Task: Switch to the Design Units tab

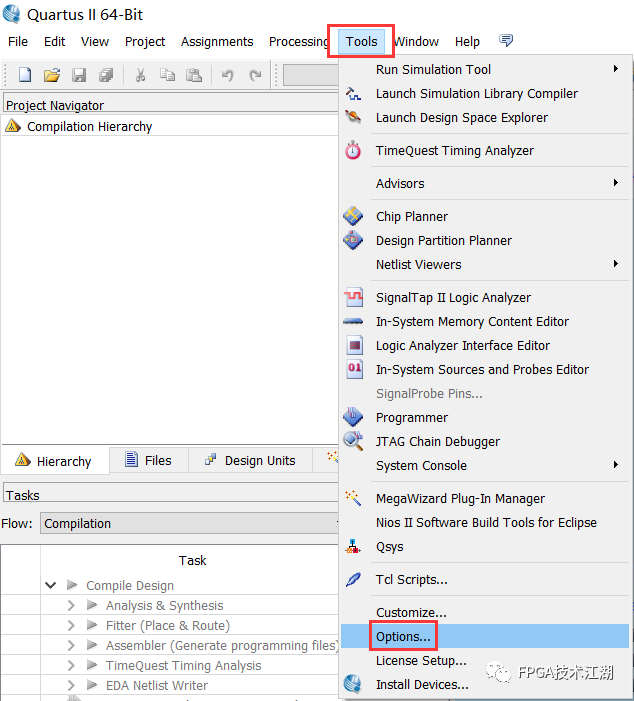Action: click(250, 460)
